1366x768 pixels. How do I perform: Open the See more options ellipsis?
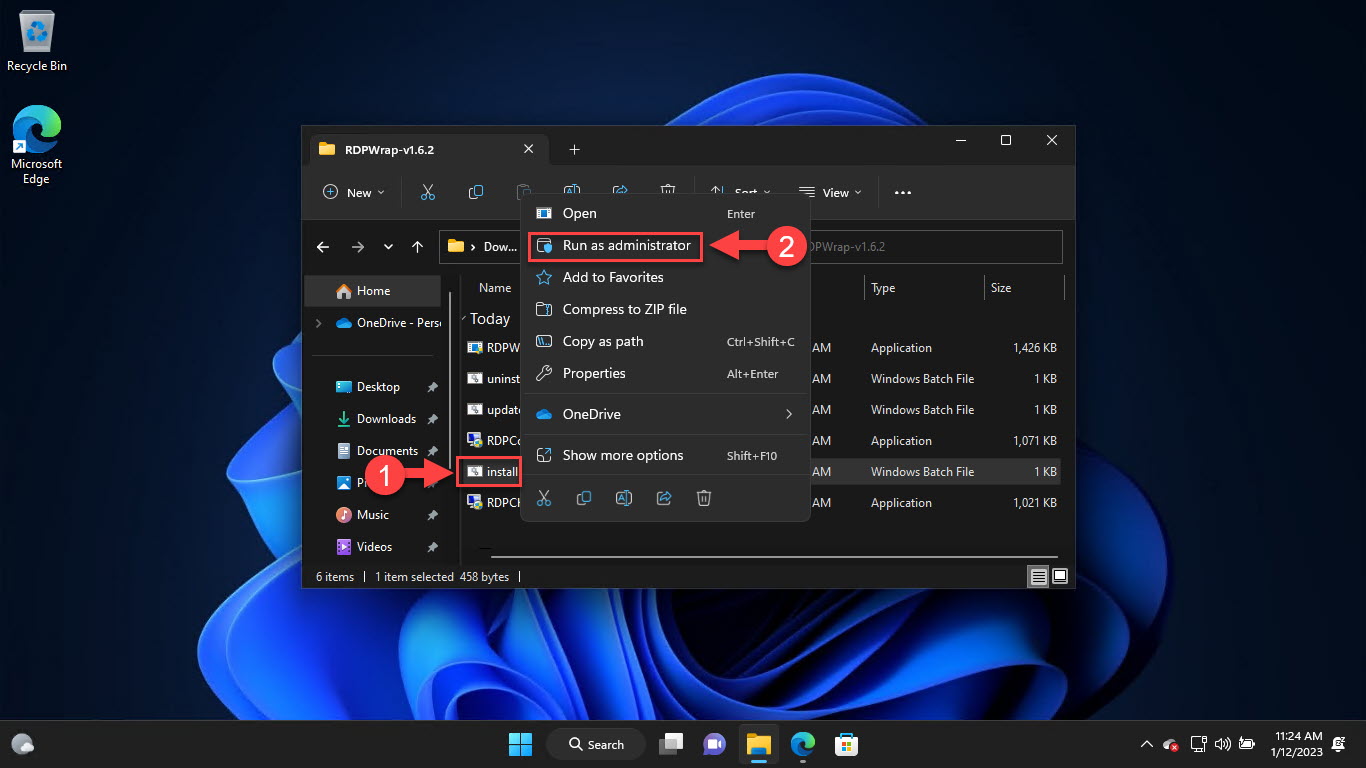pyautogui.click(x=903, y=193)
